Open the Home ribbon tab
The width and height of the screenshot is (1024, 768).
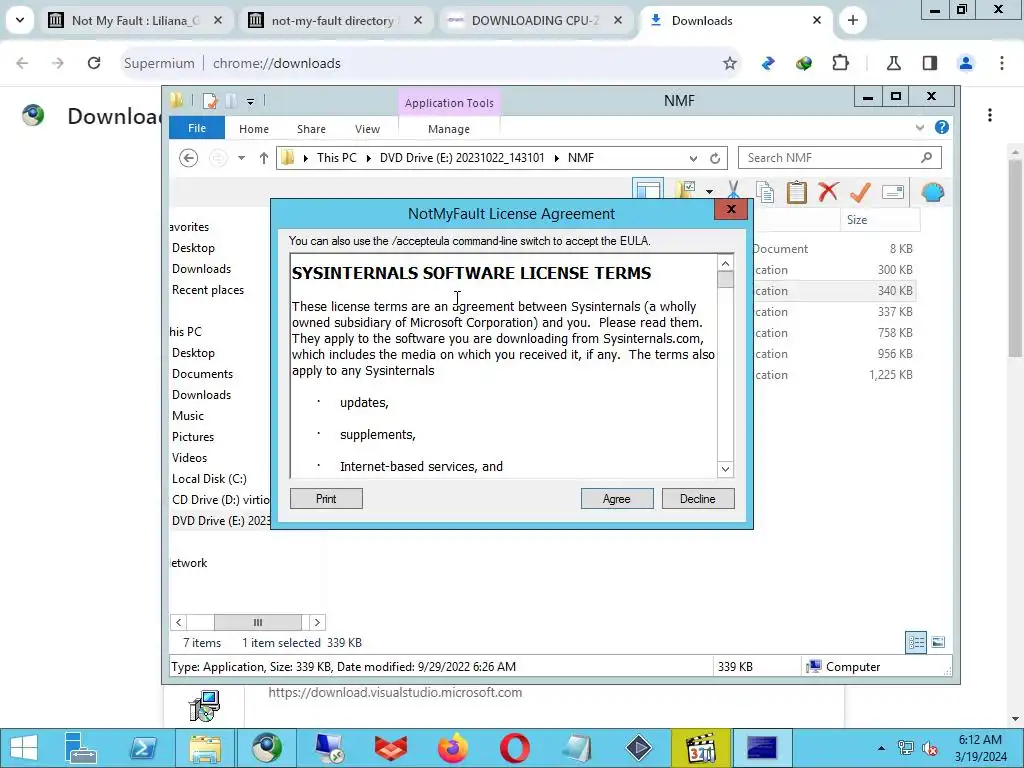pos(253,129)
